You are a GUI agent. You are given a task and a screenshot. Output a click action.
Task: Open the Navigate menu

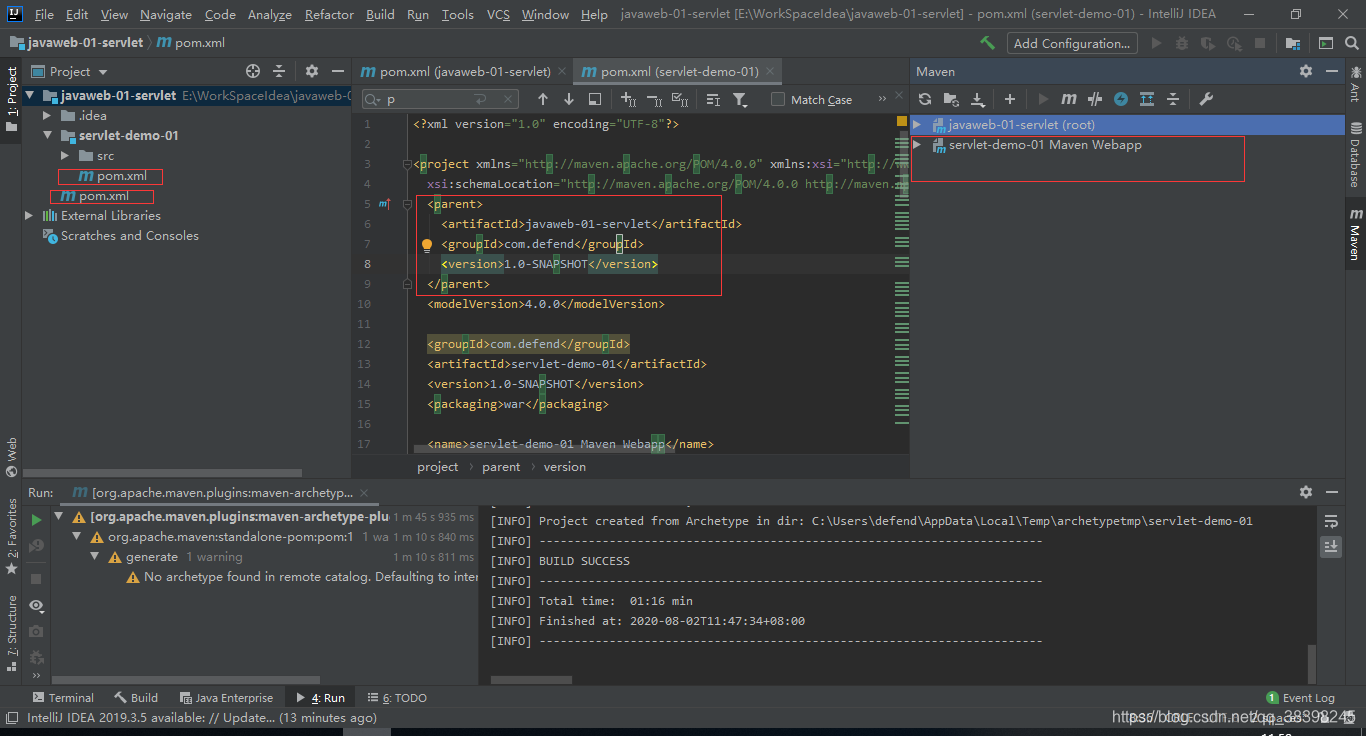coord(166,14)
